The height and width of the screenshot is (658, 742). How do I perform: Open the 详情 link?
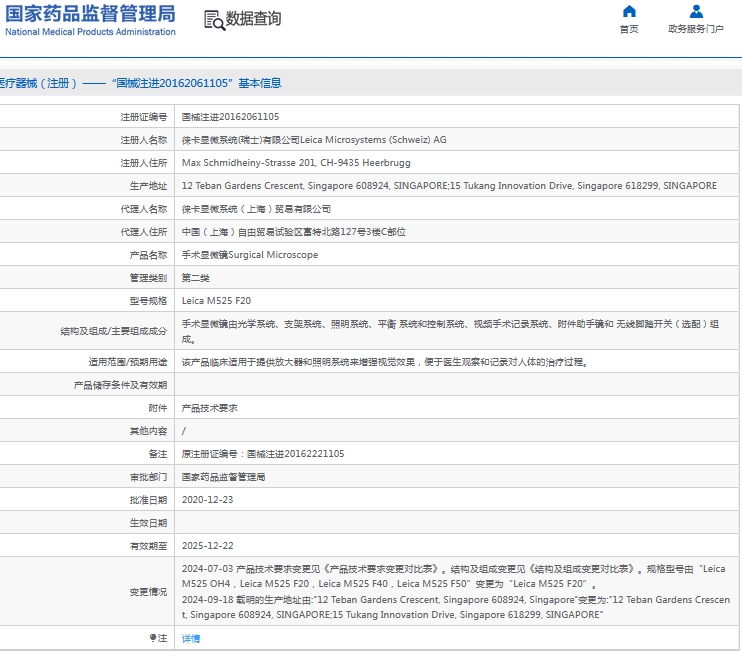tap(191, 639)
